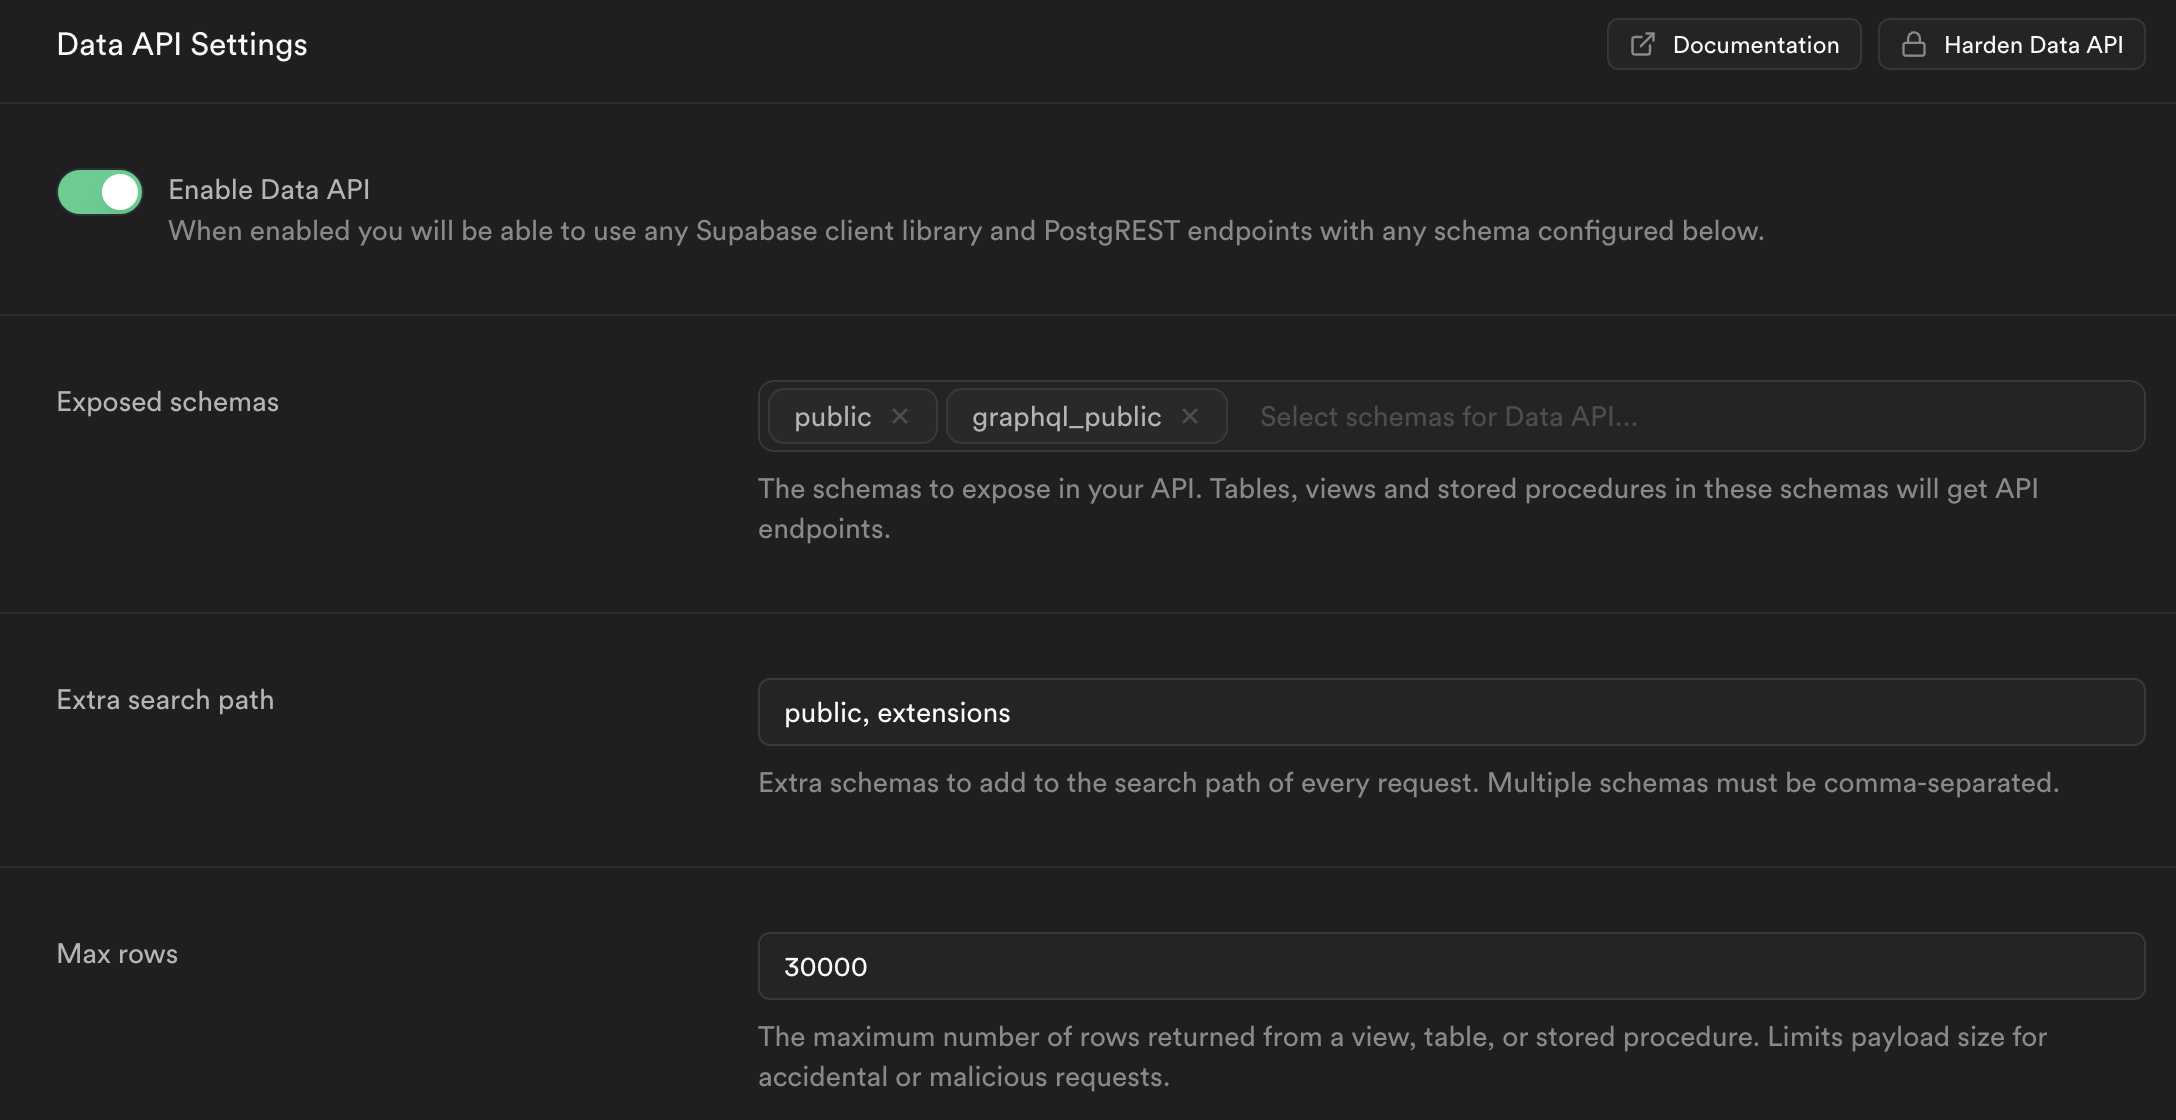Click the public schema tag
This screenshot has height=1120, width=2176.
(832, 416)
